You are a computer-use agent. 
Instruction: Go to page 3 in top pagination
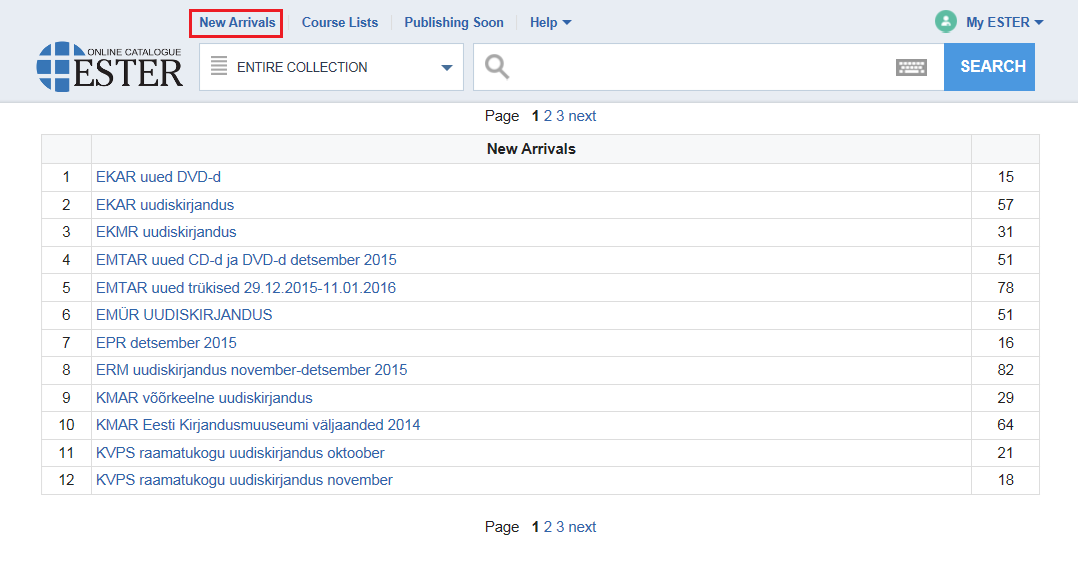pos(560,116)
